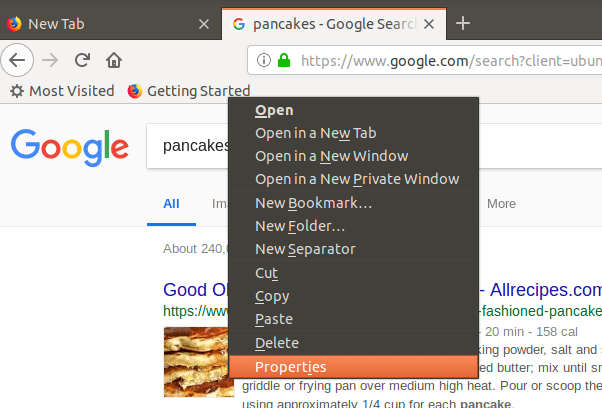The height and width of the screenshot is (408, 602).
Task: Choose Open in a New Tab
Action: (353, 133)
